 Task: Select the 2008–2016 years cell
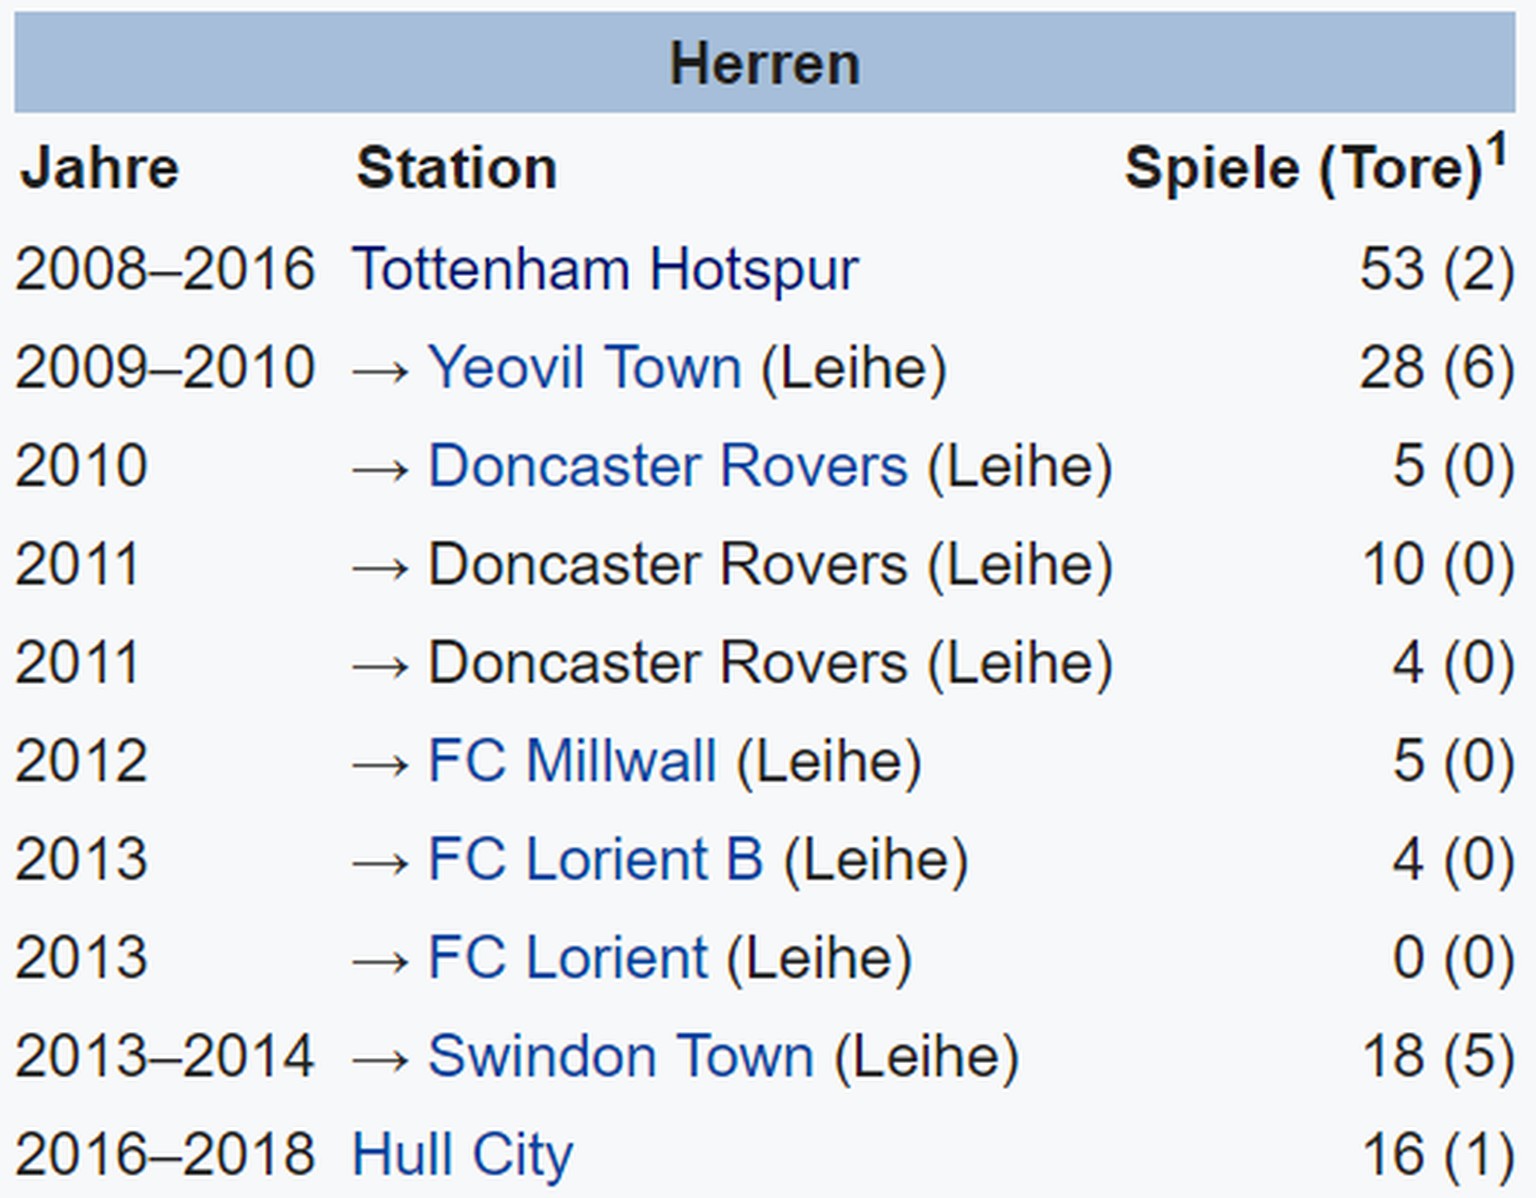[x=165, y=270]
